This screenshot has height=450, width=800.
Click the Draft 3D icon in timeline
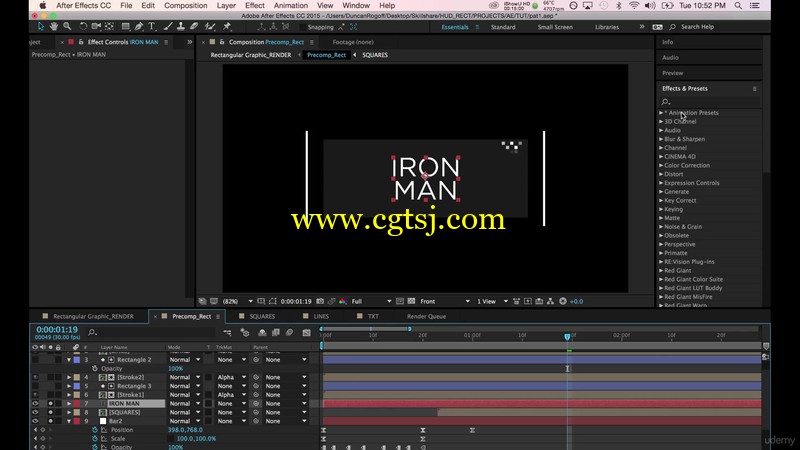pyautogui.click(x=245, y=333)
